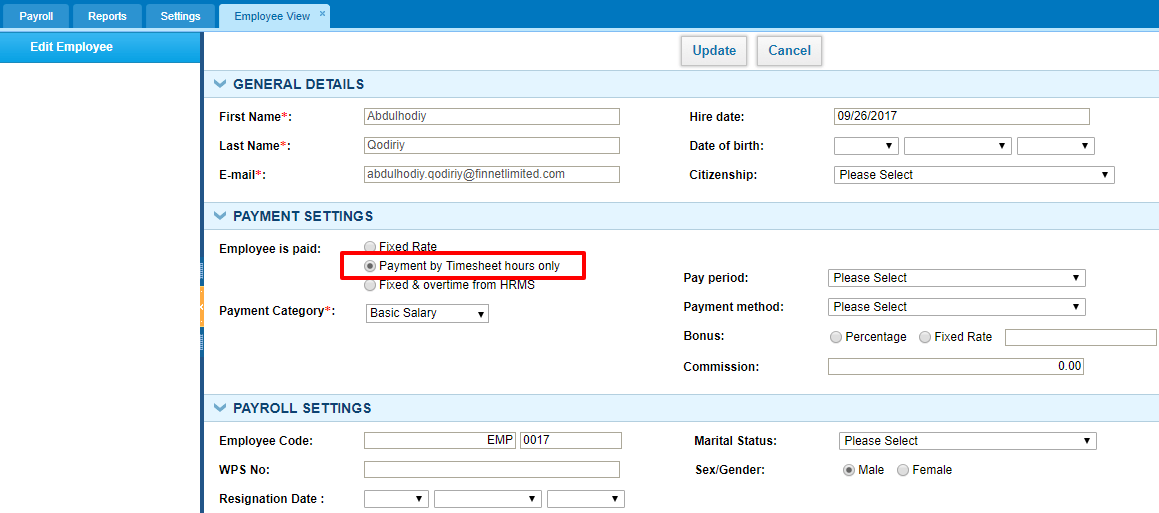
Task: Switch to the Settings tab
Action: pos(180,16)
